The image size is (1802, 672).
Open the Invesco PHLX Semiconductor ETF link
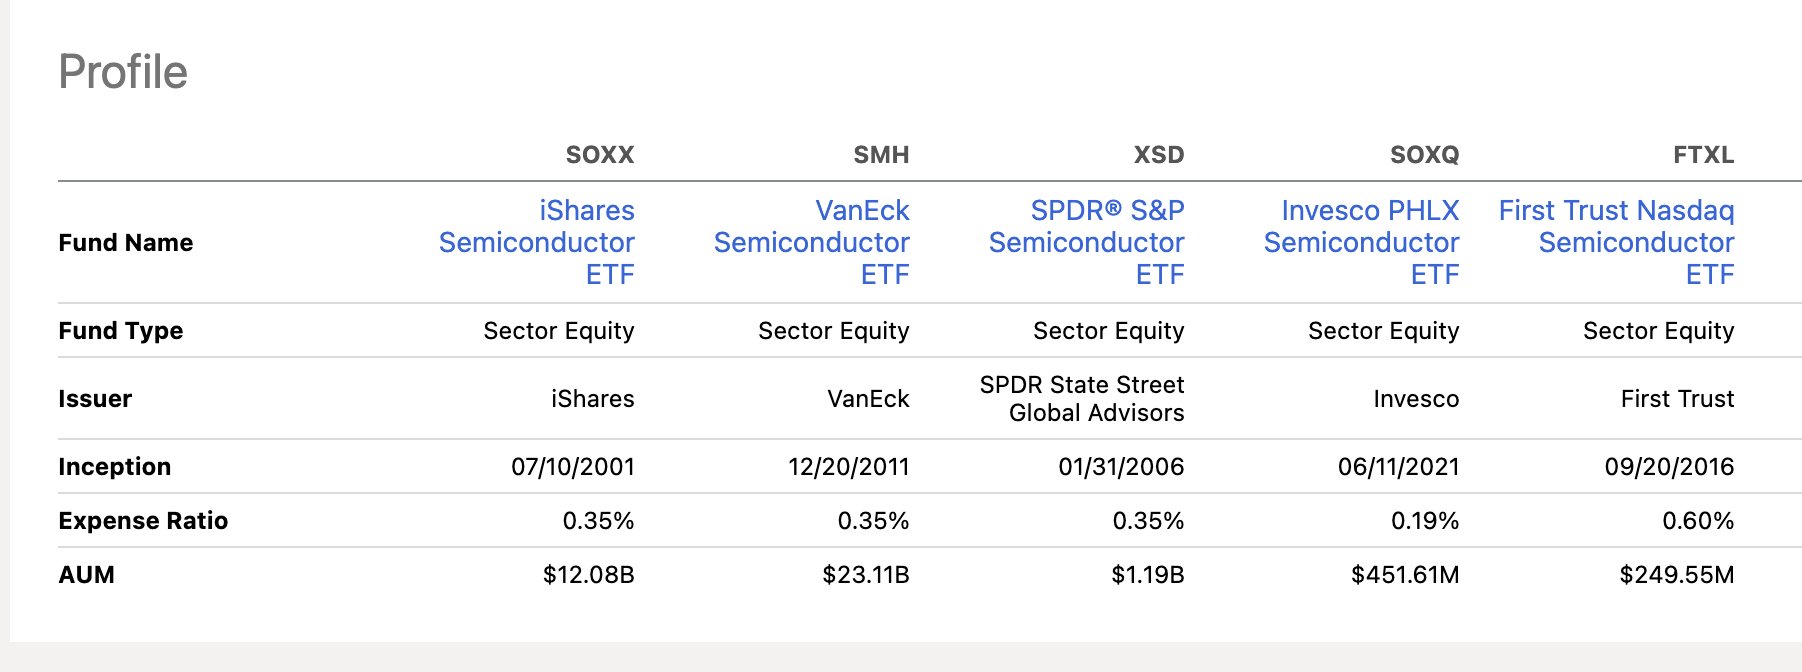[1362, 242]
